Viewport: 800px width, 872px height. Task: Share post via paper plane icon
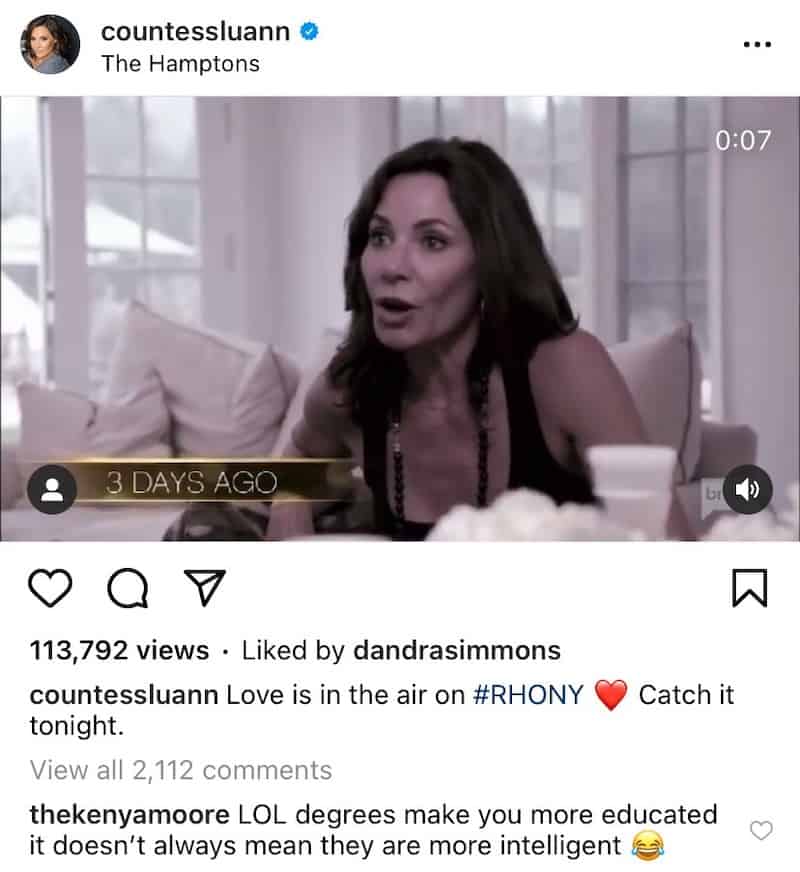tap(205, 587)
